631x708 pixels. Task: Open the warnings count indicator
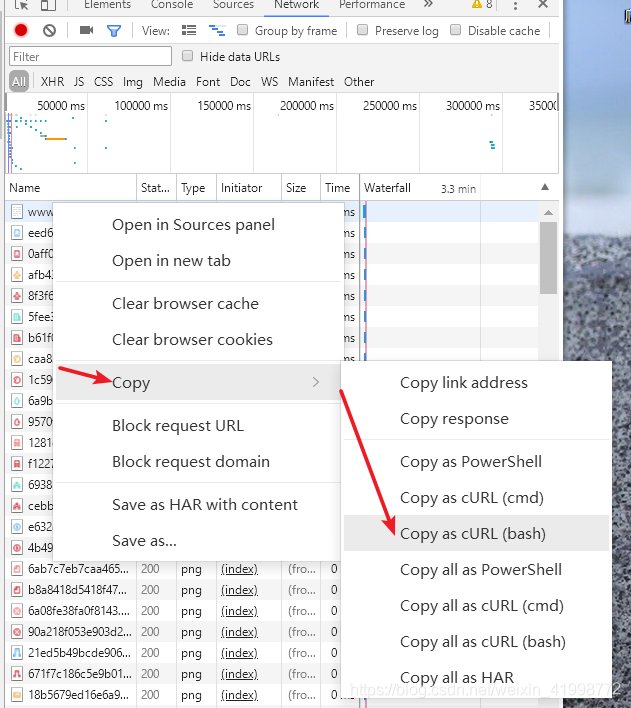[481, 5]
